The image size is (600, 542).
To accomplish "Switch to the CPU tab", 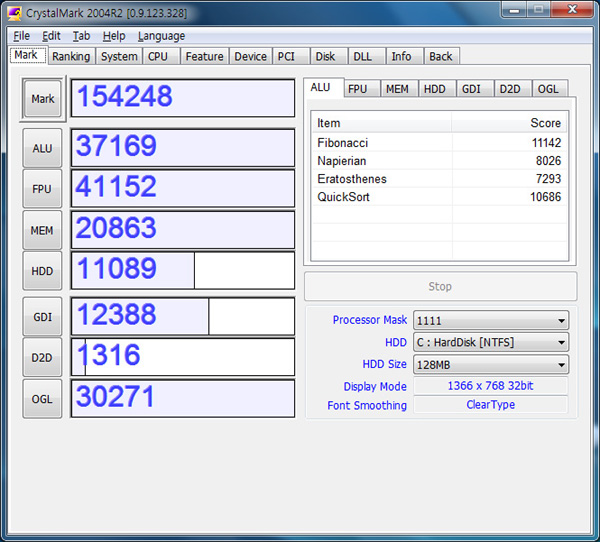I will click(158, 57).
